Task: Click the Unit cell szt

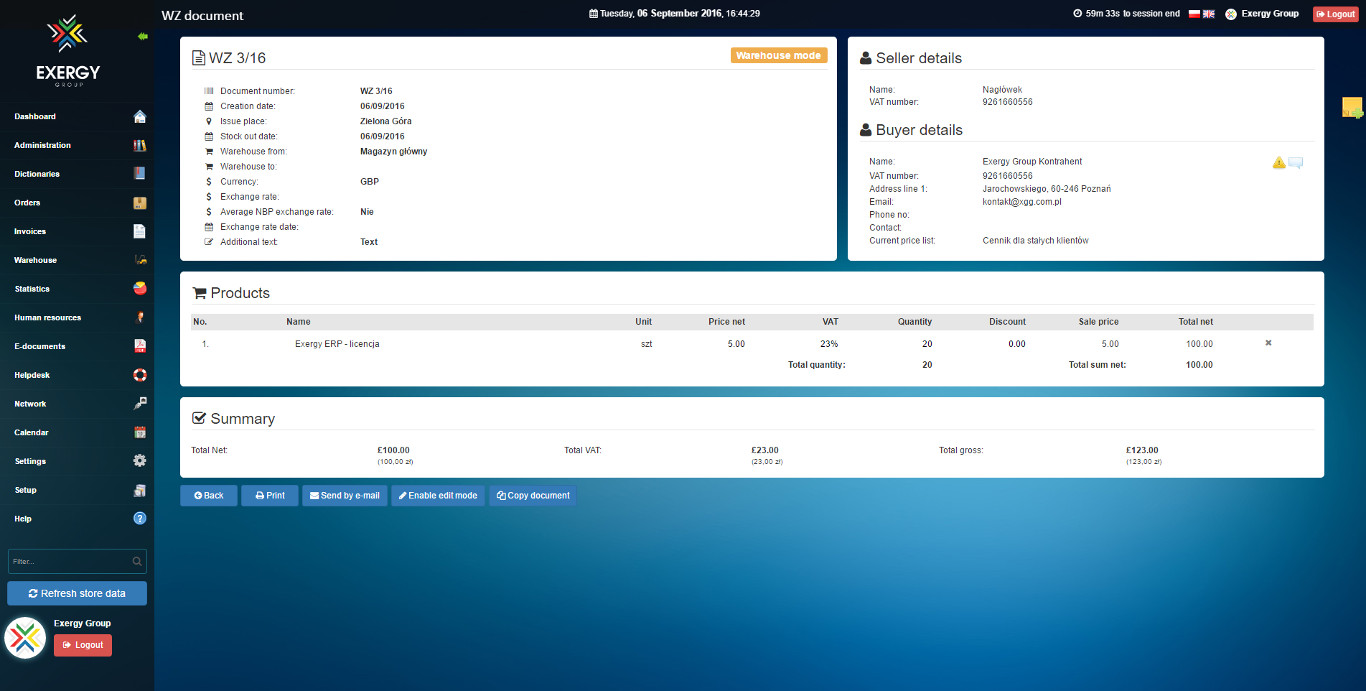Action: pyautogui.click(x=646, y=344)
